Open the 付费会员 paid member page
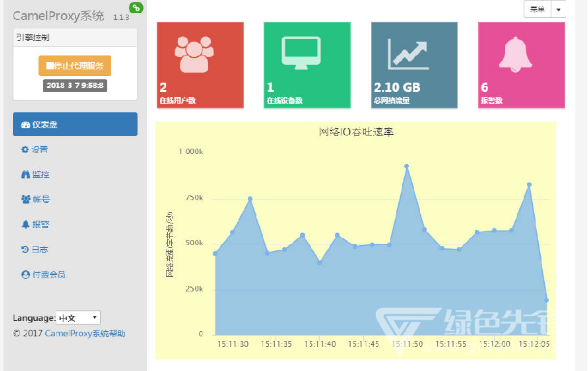The image size is (588, 371). click(x=44, y=275)
